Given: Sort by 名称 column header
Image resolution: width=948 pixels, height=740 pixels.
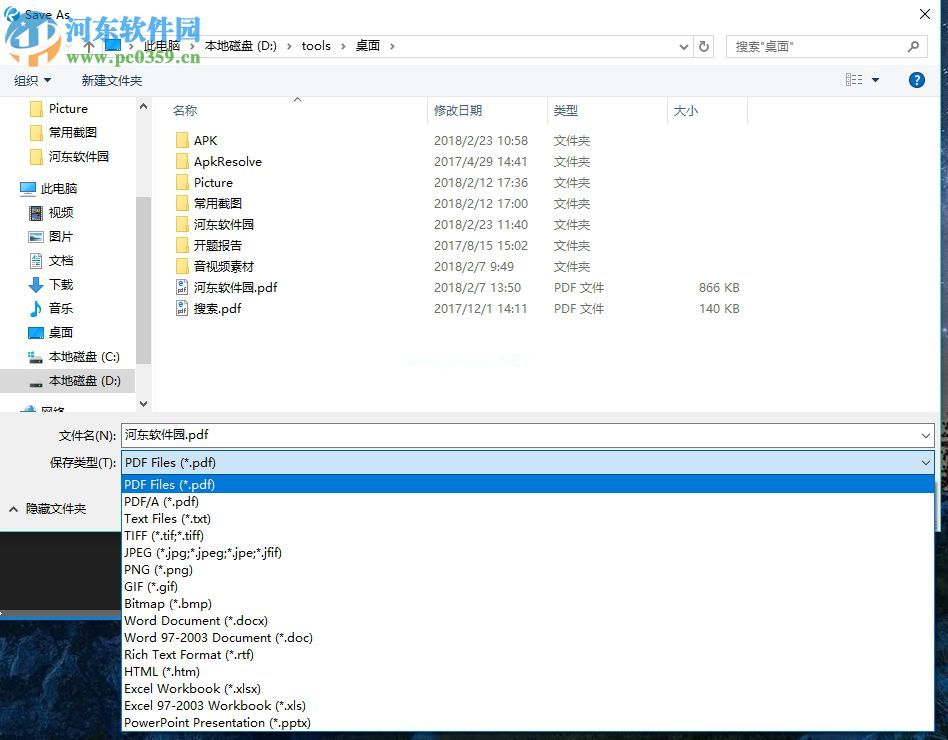Looking at the screenshot, I should (x=184, y=111).
